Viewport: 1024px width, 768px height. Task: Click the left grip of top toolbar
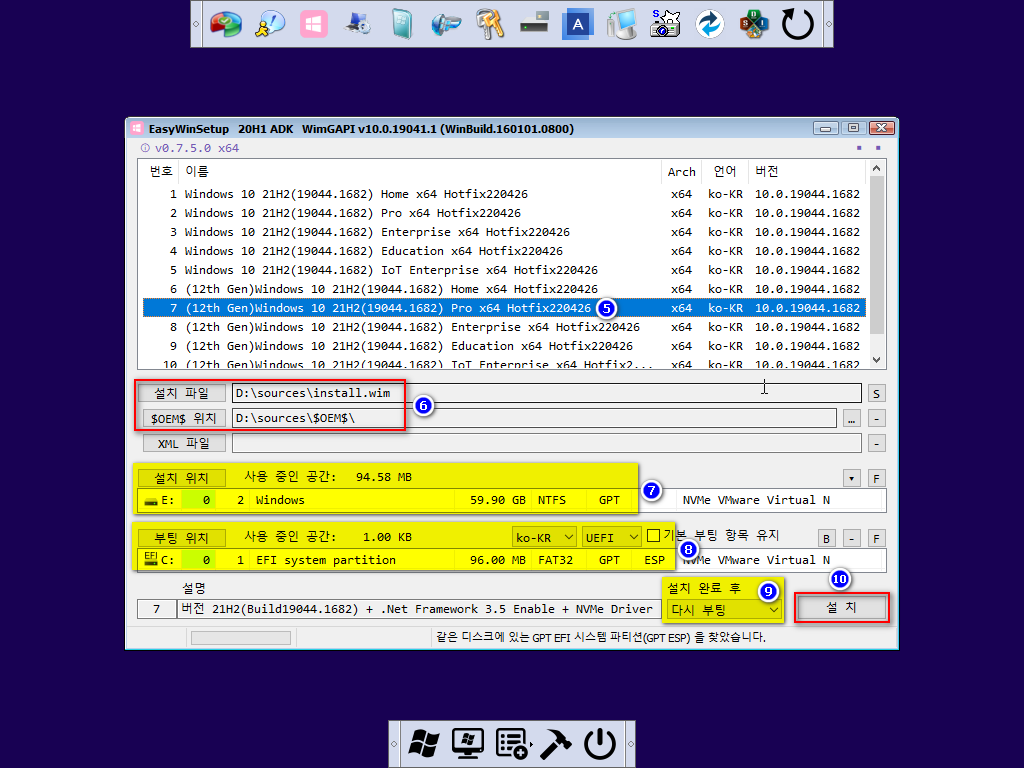click(196, 24)
